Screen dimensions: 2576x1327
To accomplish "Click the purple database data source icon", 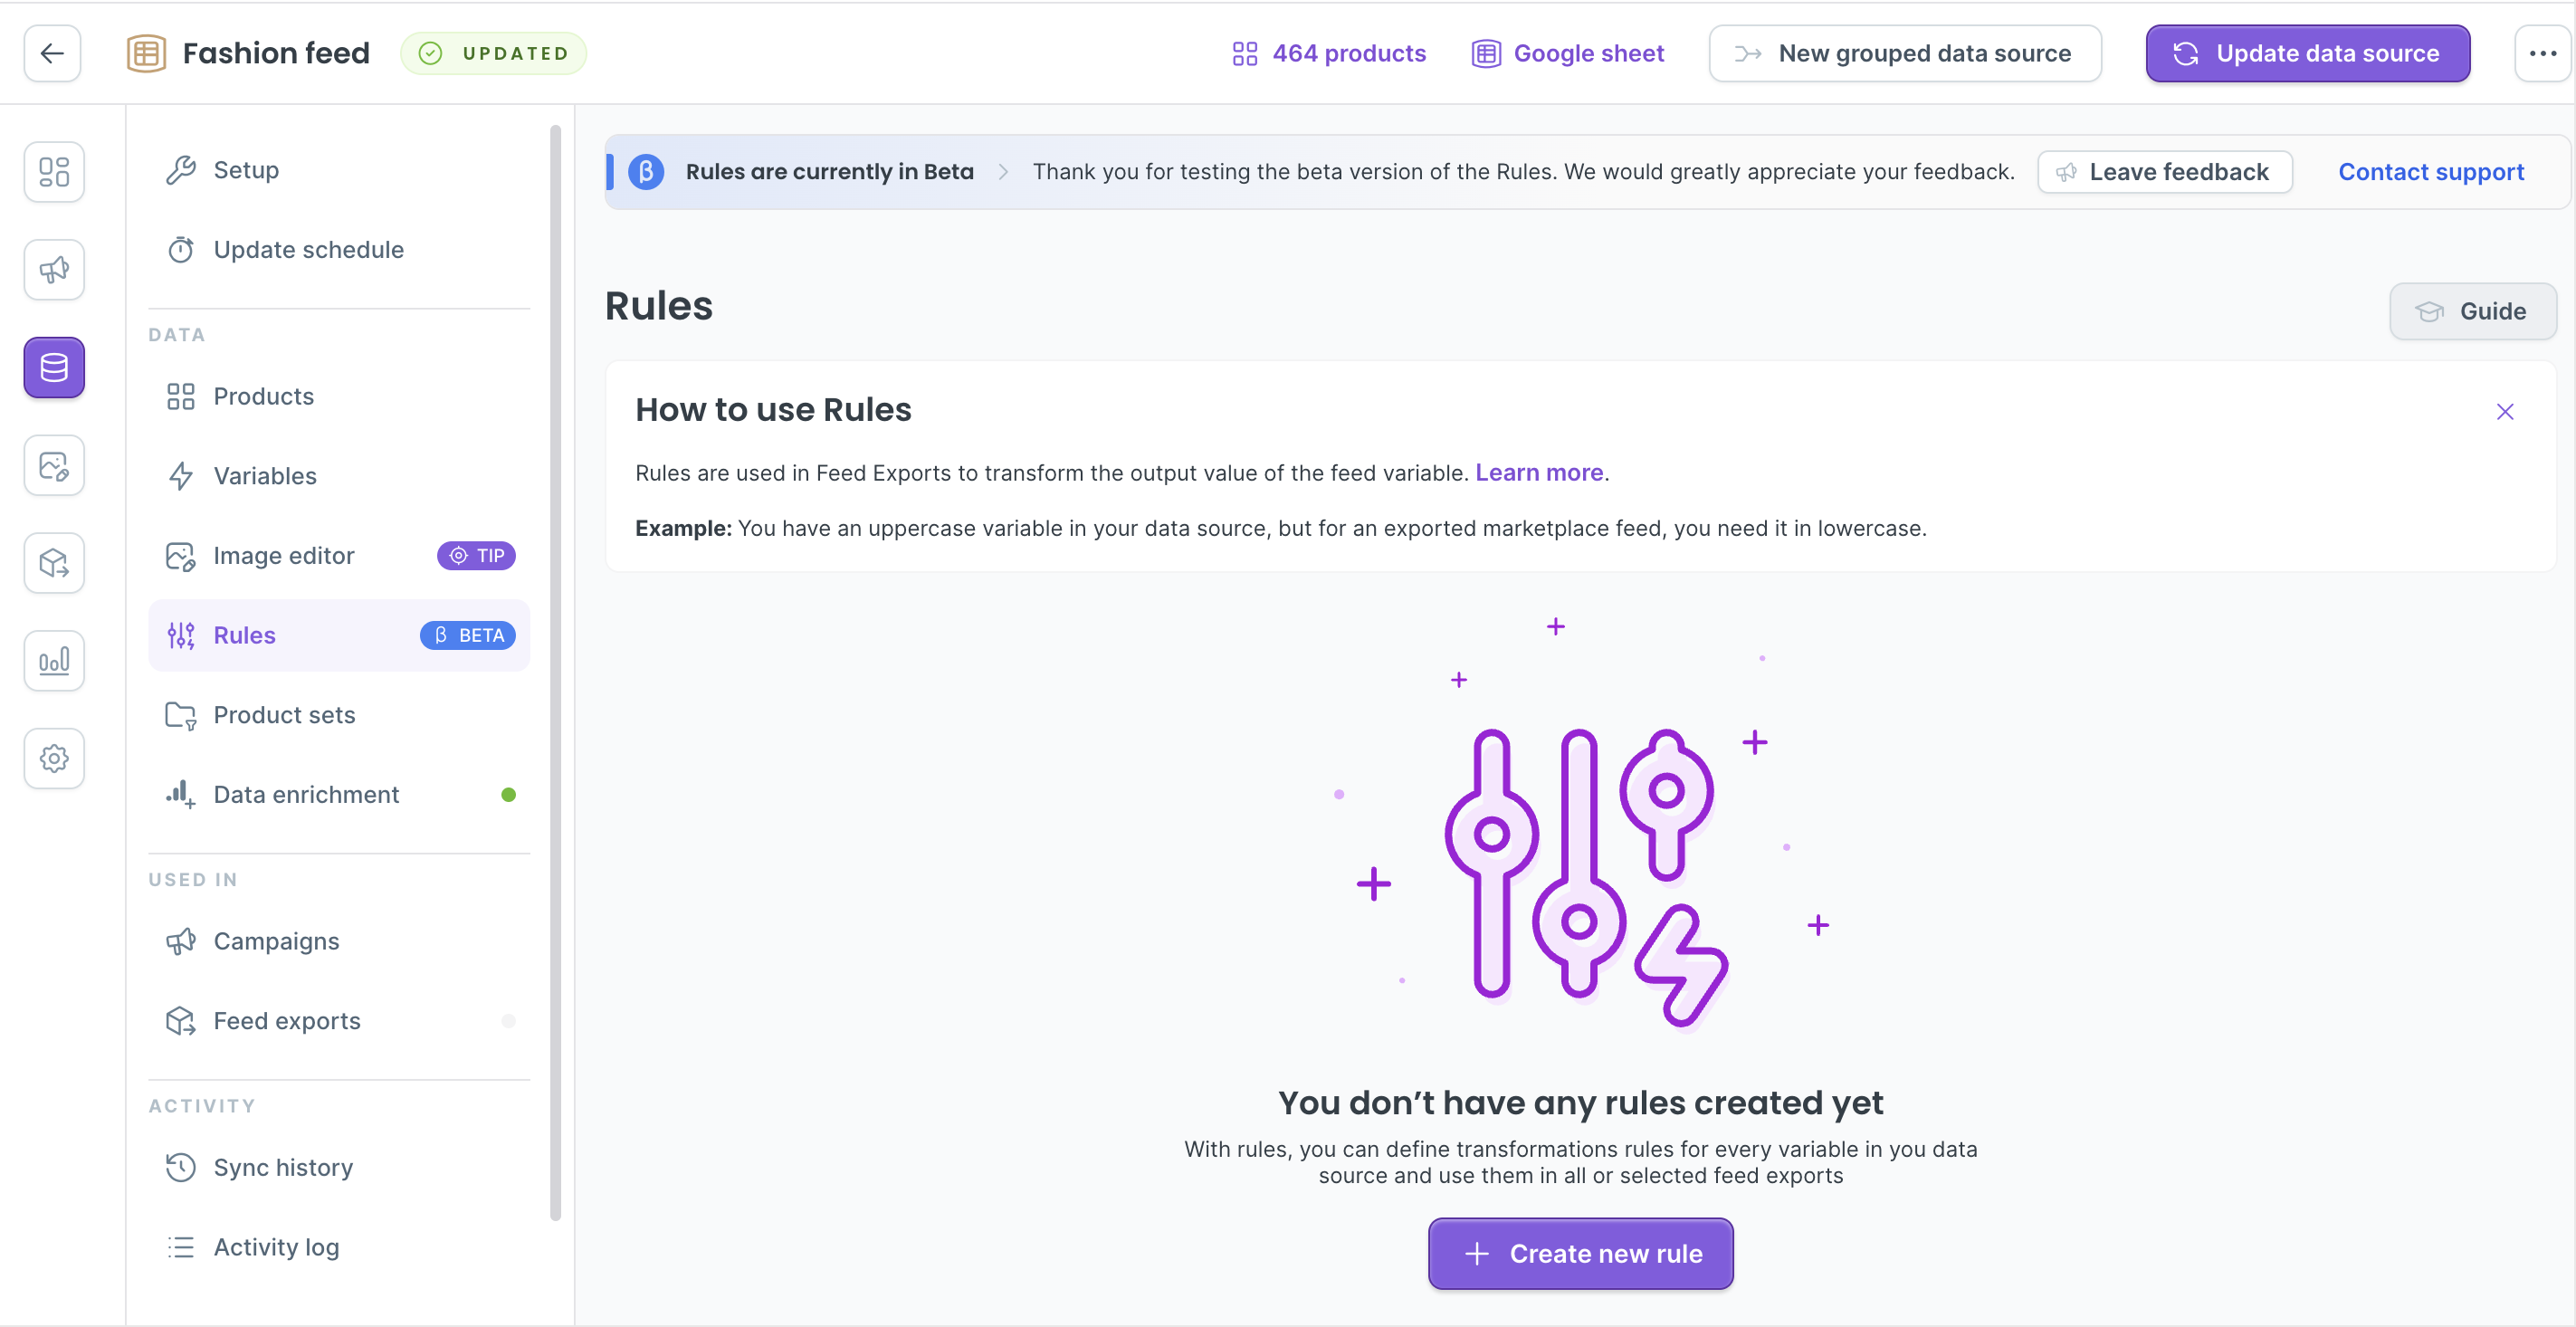I will click(53, 367).
